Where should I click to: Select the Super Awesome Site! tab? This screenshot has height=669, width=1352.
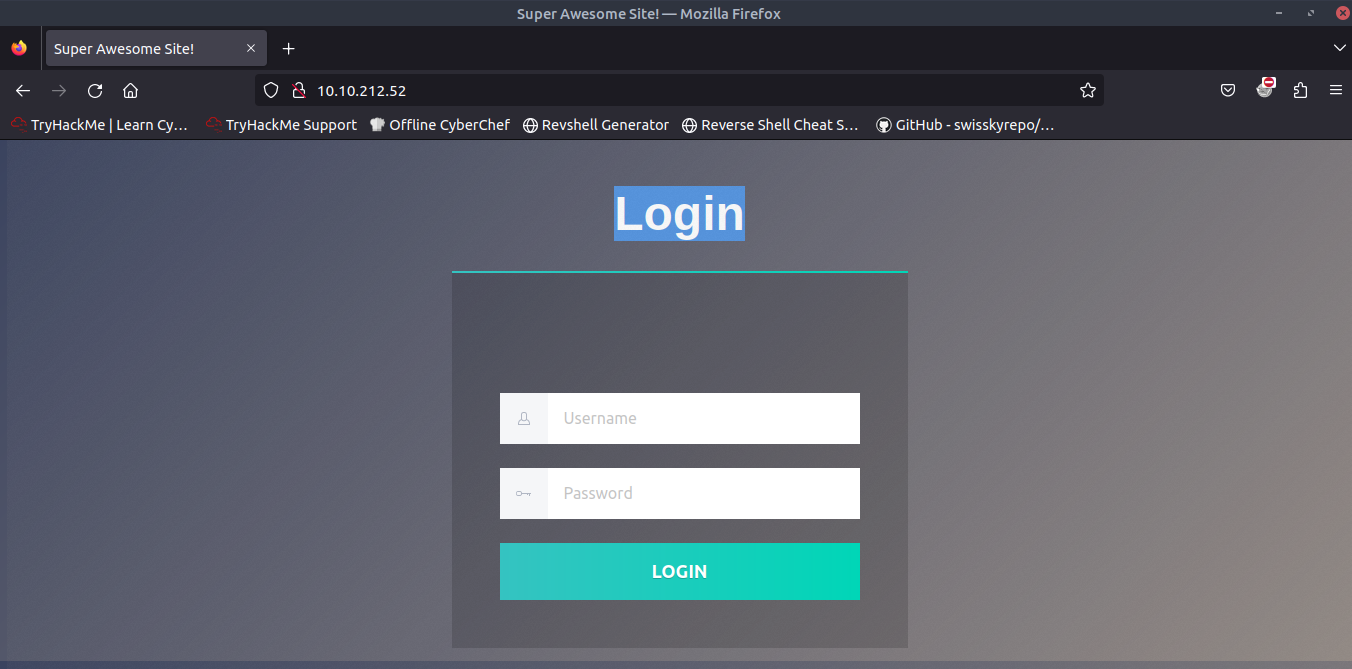point(156,48)
